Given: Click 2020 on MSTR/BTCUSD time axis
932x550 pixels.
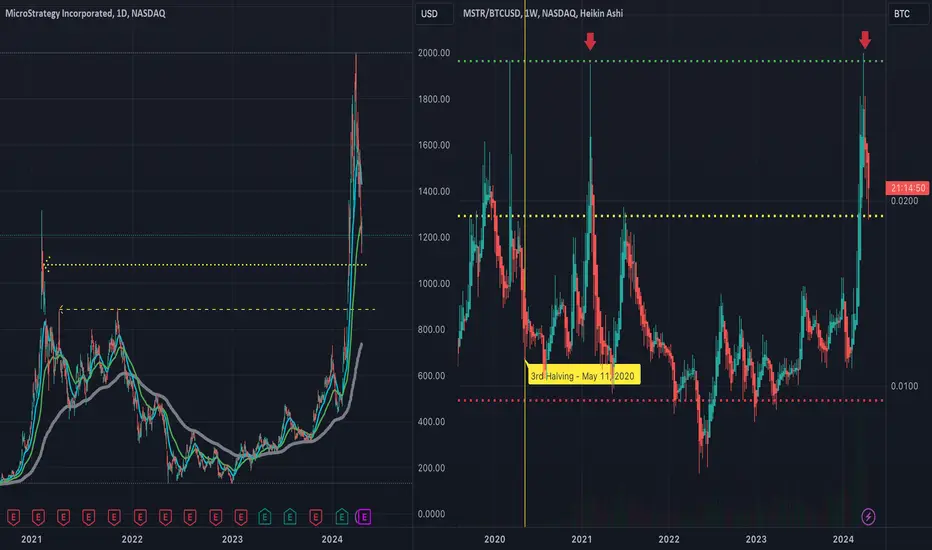Looking at the screenshot, I should click(495, 539).
